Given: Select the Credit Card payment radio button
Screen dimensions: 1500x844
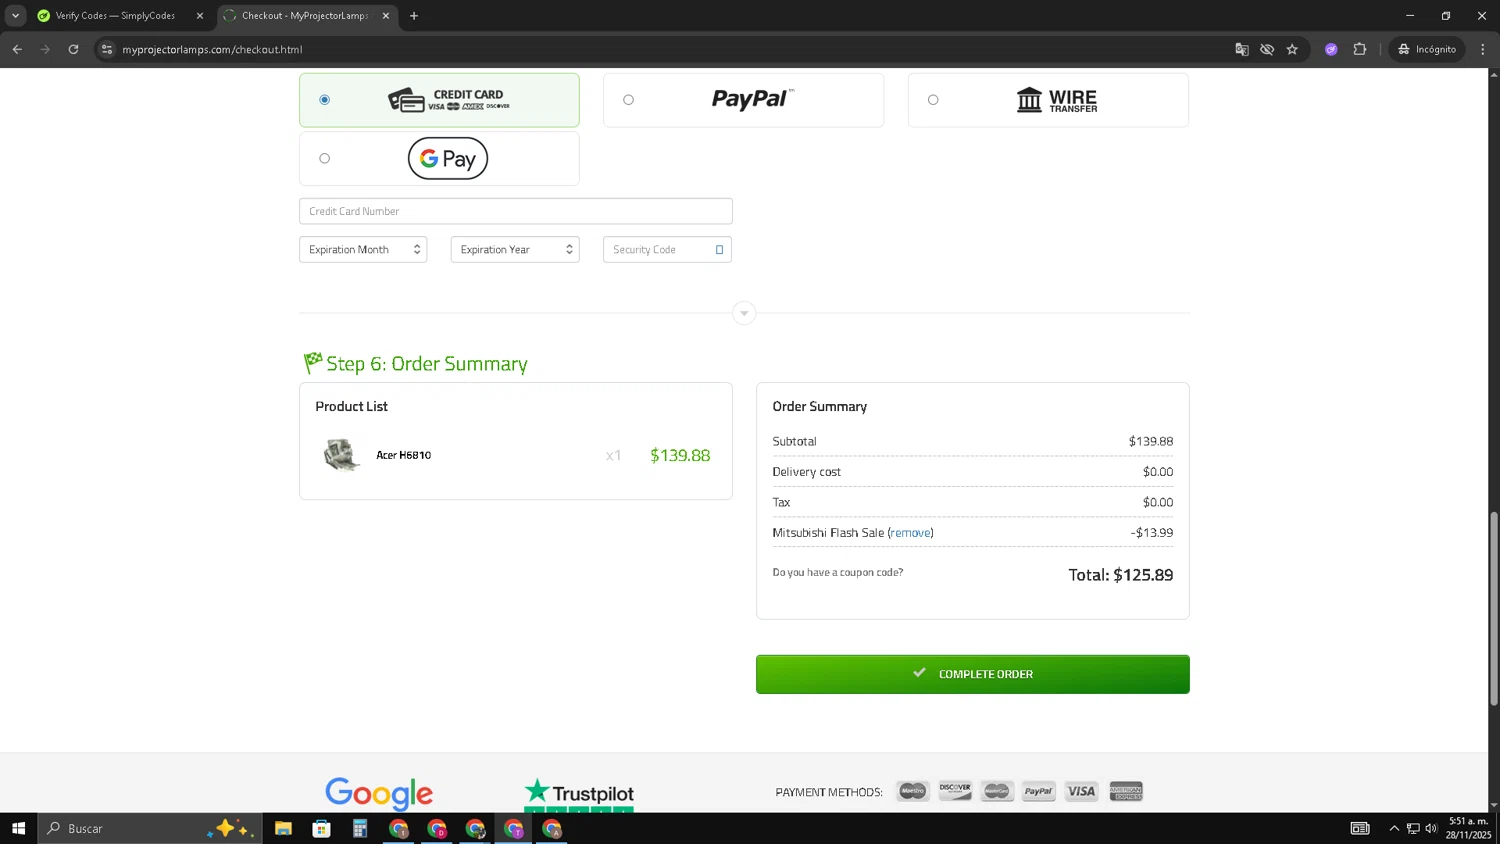Looking at the screenshot, I should point(324,100).
